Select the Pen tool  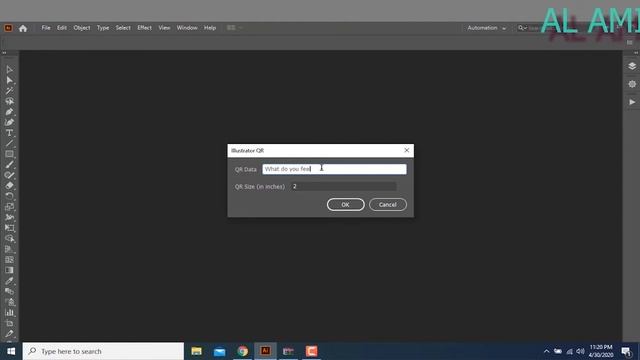point(9,112)
